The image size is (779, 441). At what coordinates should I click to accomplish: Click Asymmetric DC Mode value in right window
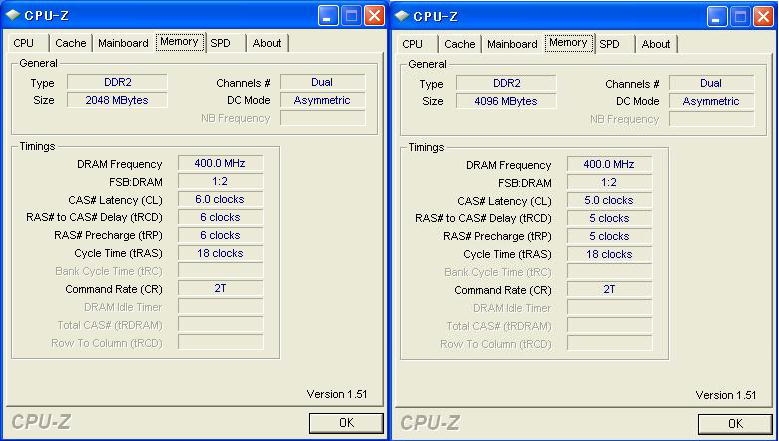pyautogui.click(x=711, y=101)
